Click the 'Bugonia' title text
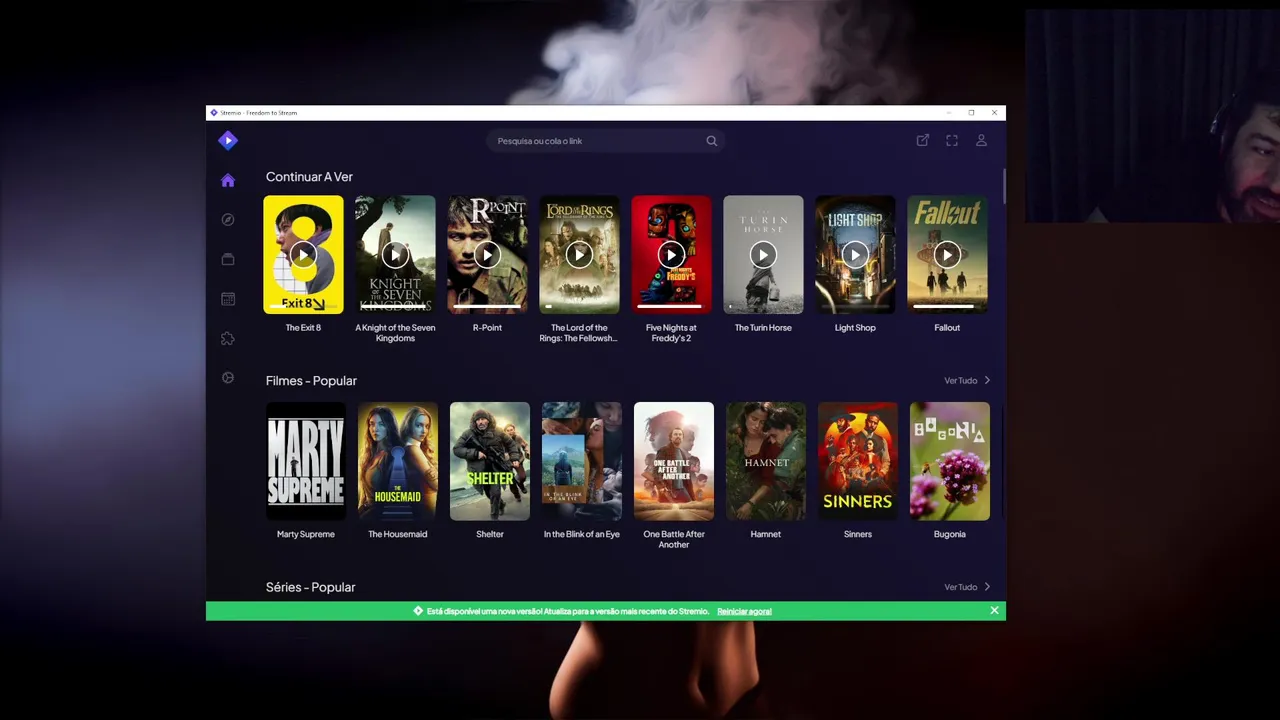The width and height of the screenshot is (1280, 720). point(950,534)
